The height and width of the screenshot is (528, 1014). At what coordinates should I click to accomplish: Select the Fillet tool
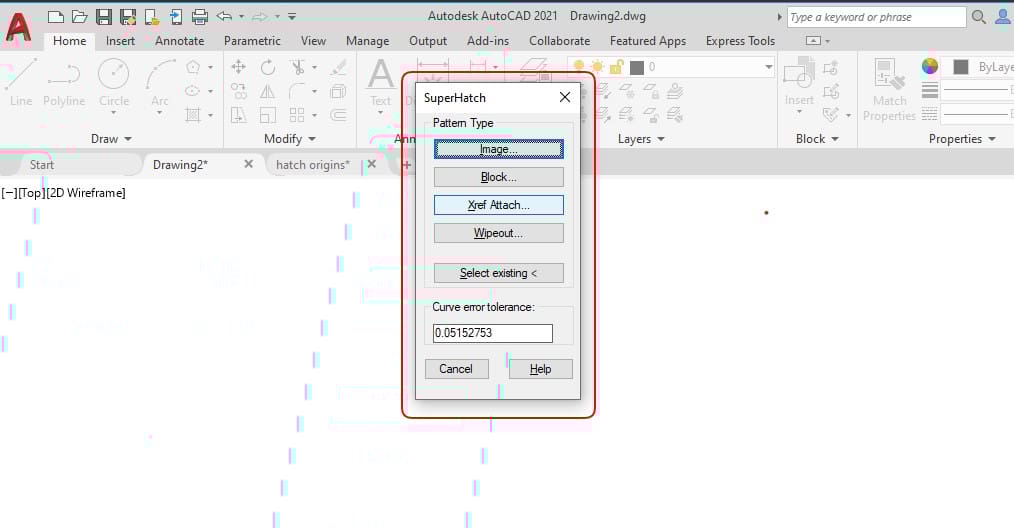pyautogui.click(x=297, y=91)
